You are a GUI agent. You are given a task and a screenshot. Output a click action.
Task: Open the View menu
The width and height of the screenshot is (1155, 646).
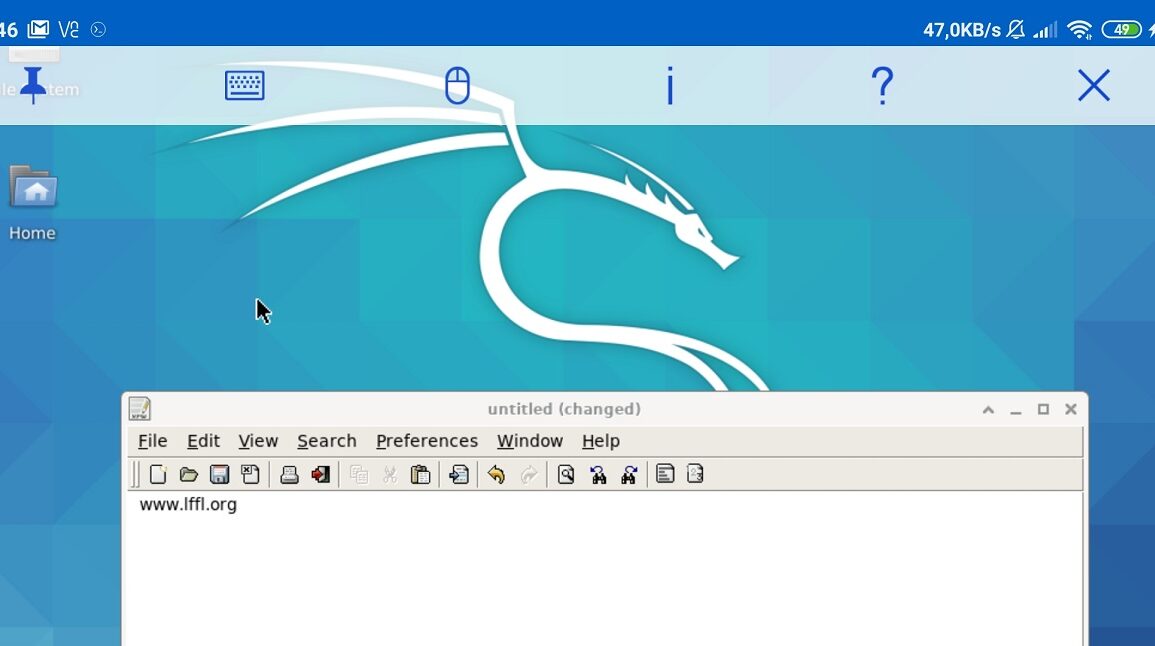(258, 440)
